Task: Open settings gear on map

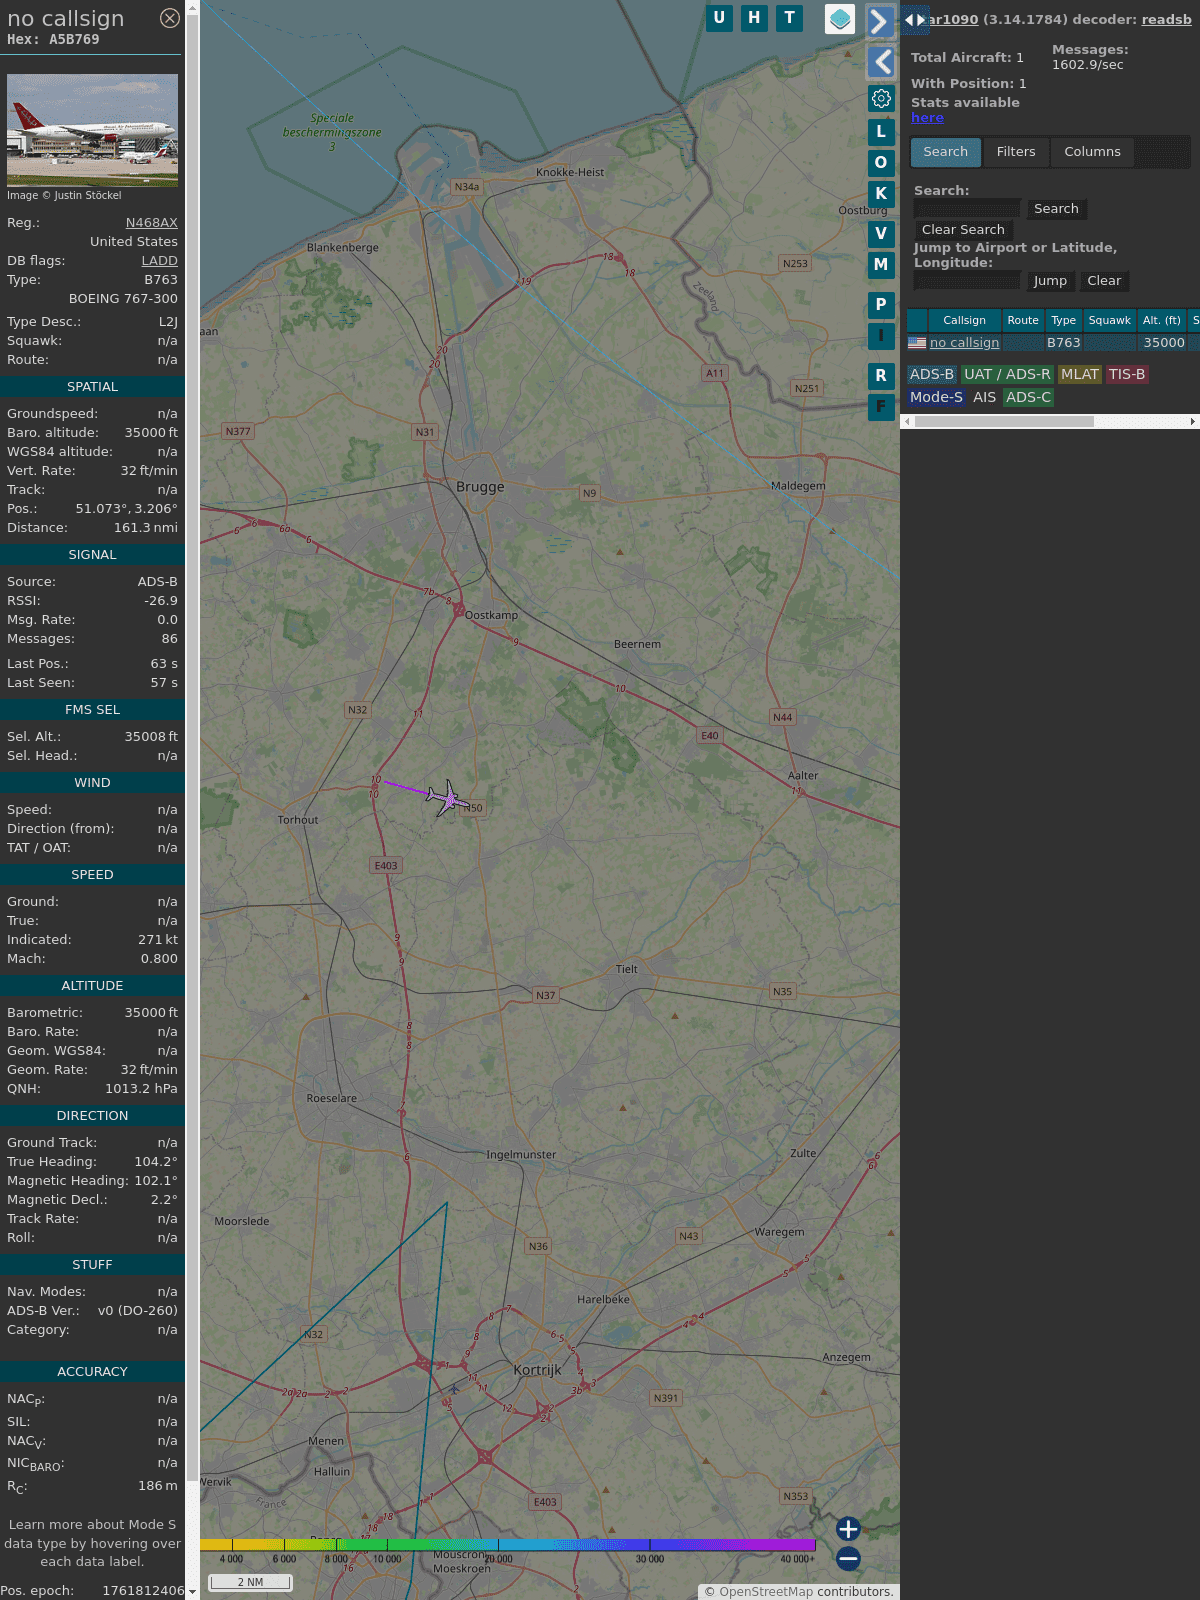Action: coord(881,98)
